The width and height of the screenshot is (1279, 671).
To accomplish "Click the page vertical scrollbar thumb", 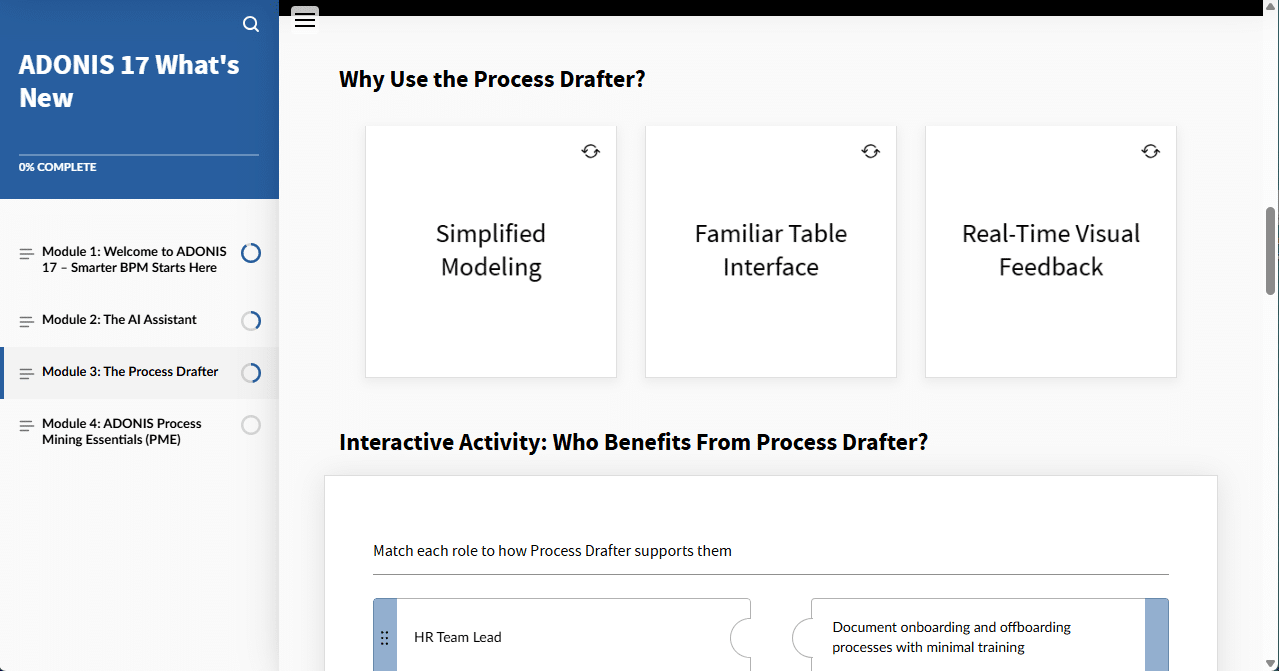I will pos(1271,236).
